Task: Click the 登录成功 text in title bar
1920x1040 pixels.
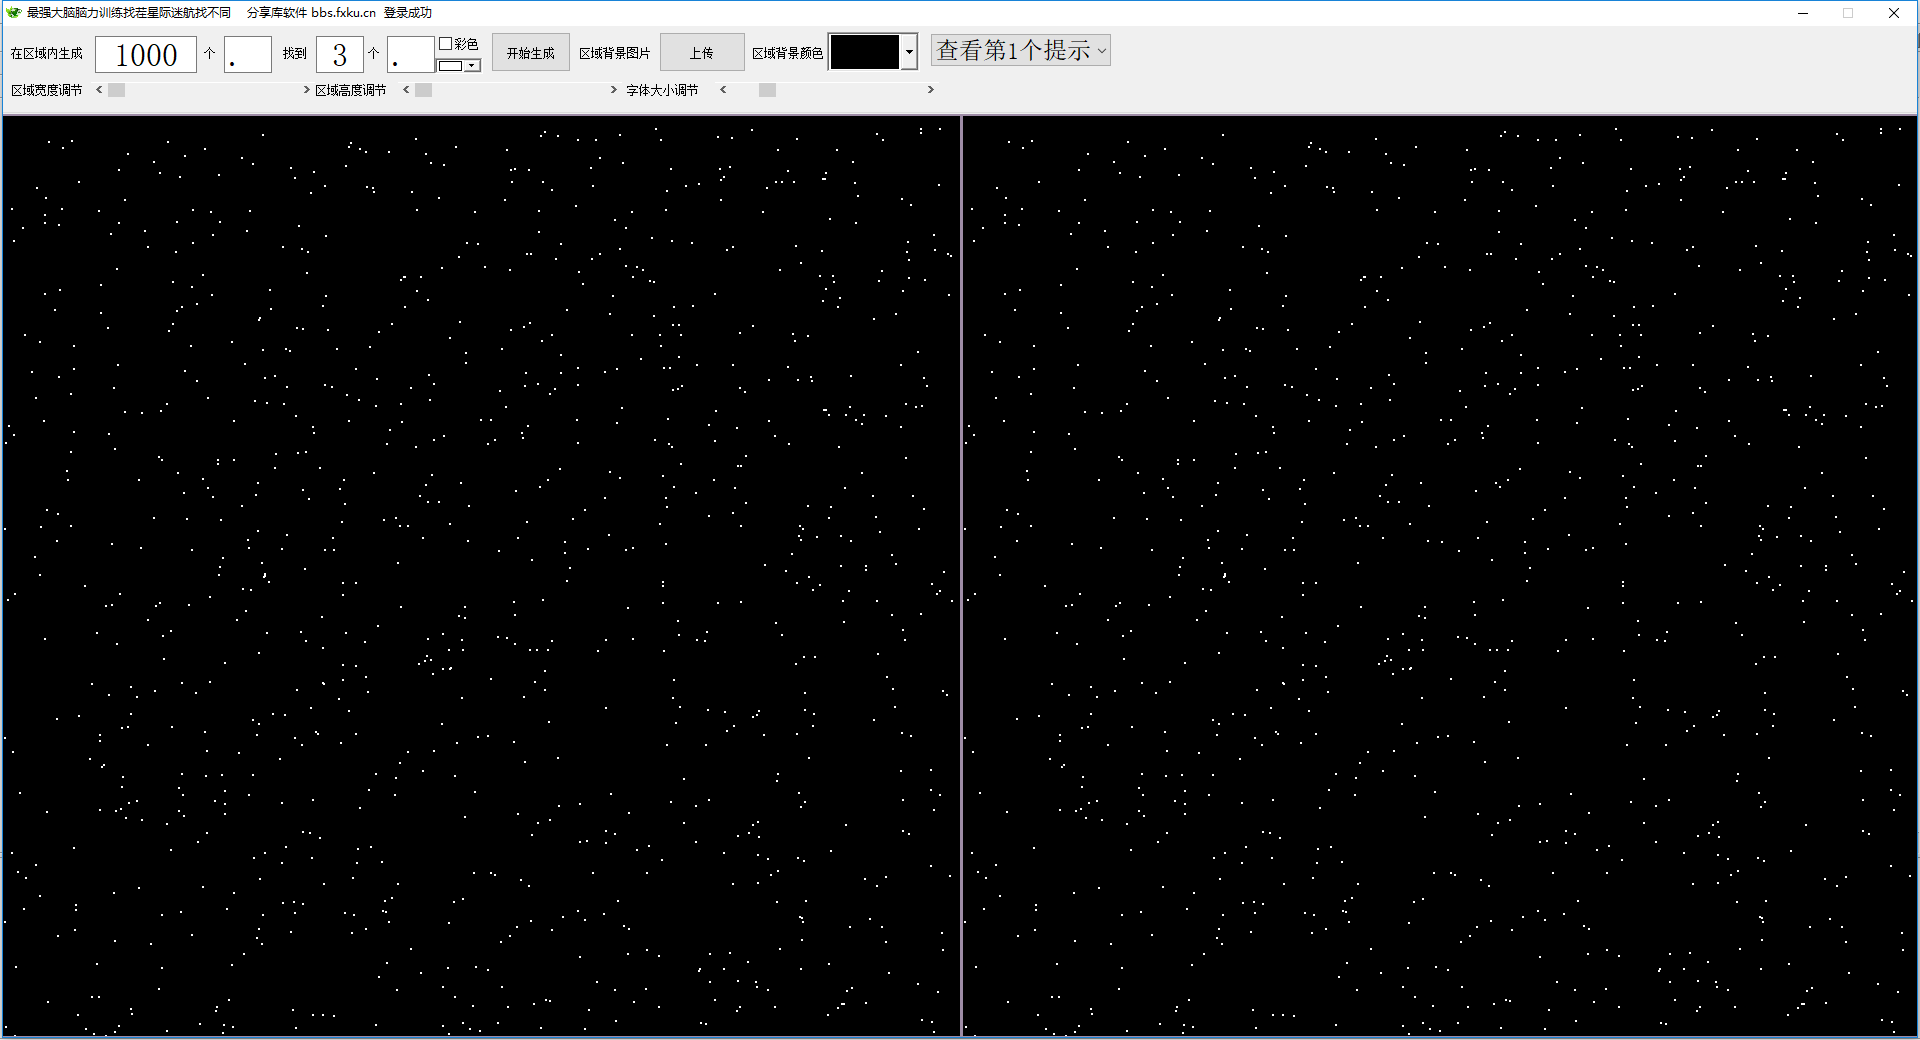Action: click(x=408, y=13)
